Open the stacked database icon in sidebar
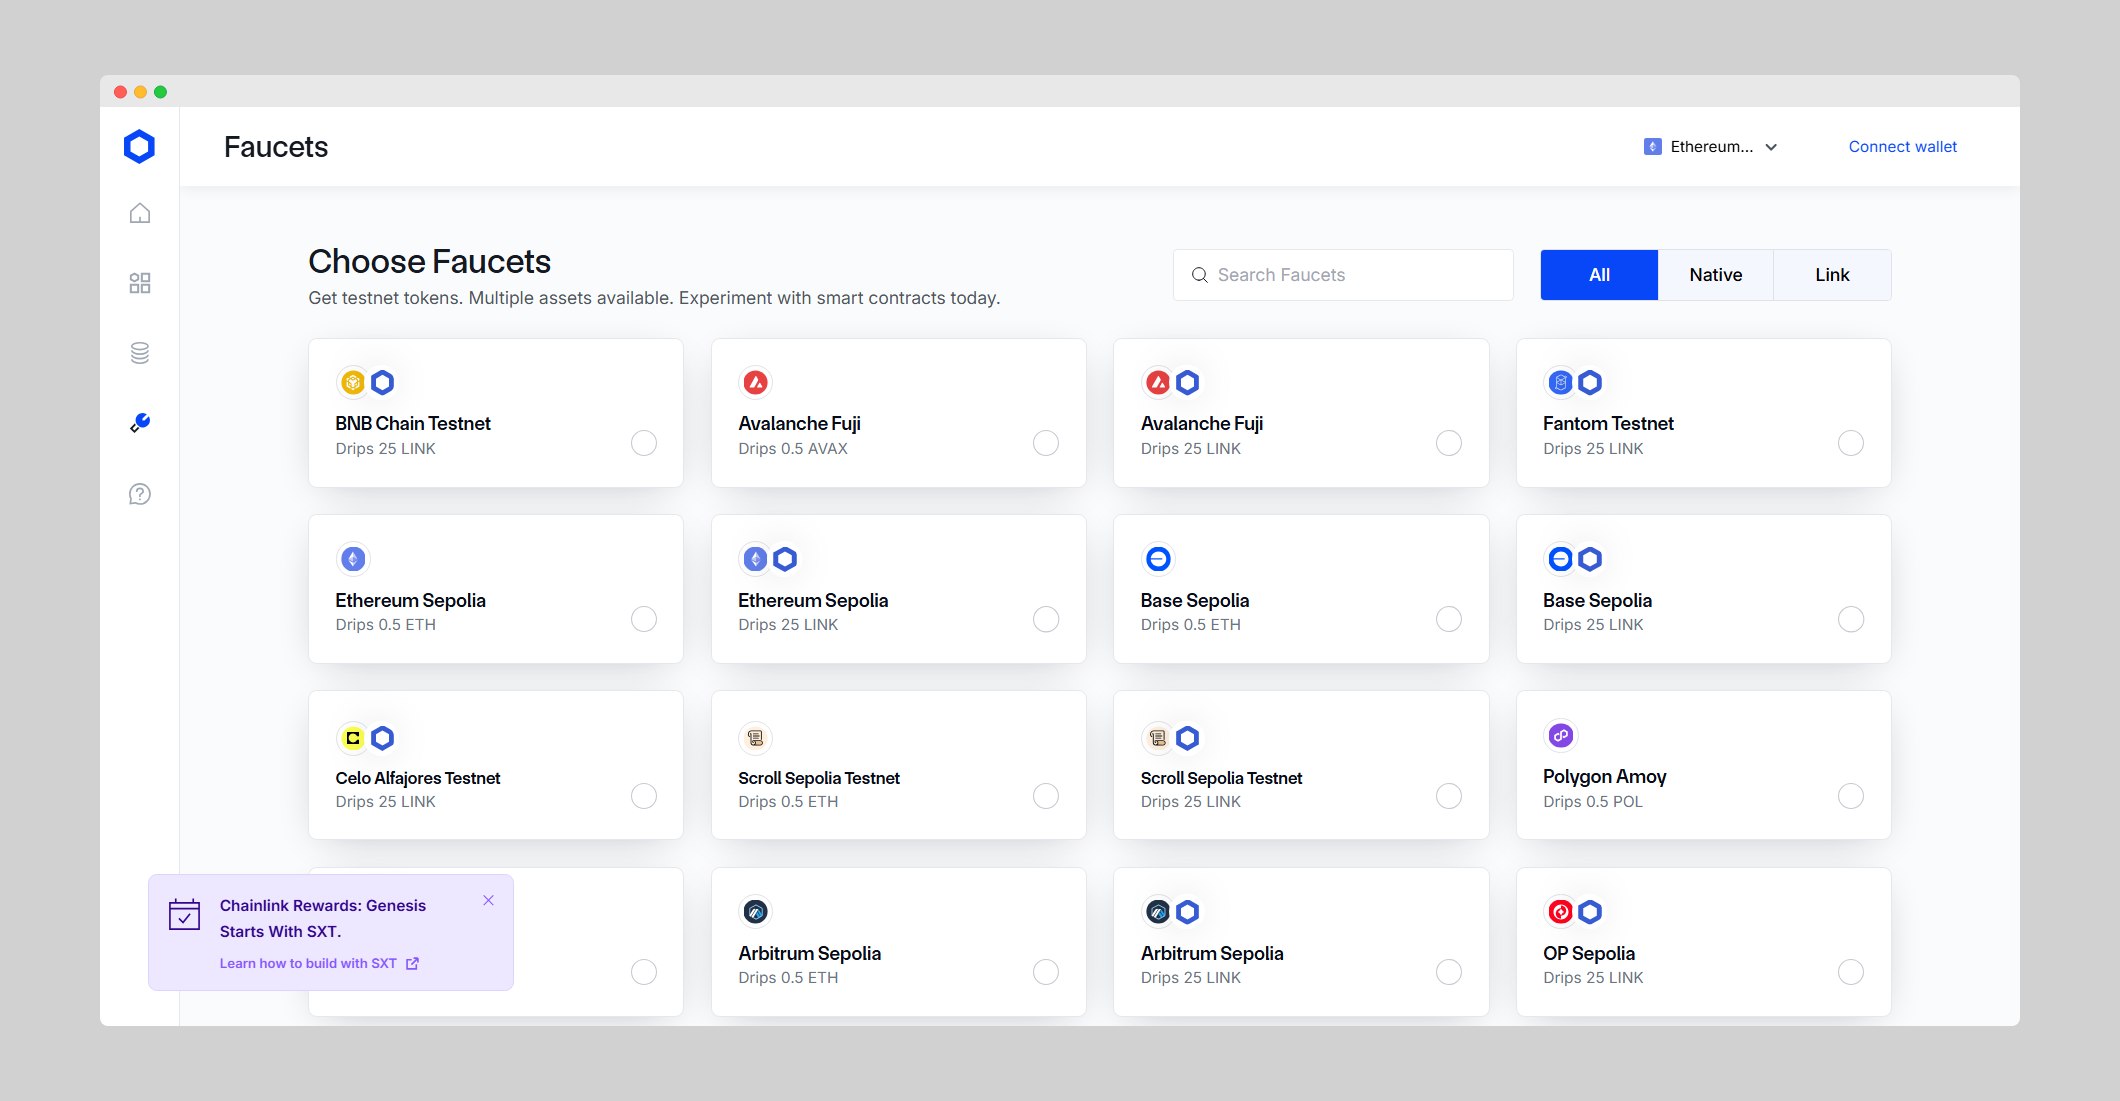2120x1101 pixels. coord(140,353)
